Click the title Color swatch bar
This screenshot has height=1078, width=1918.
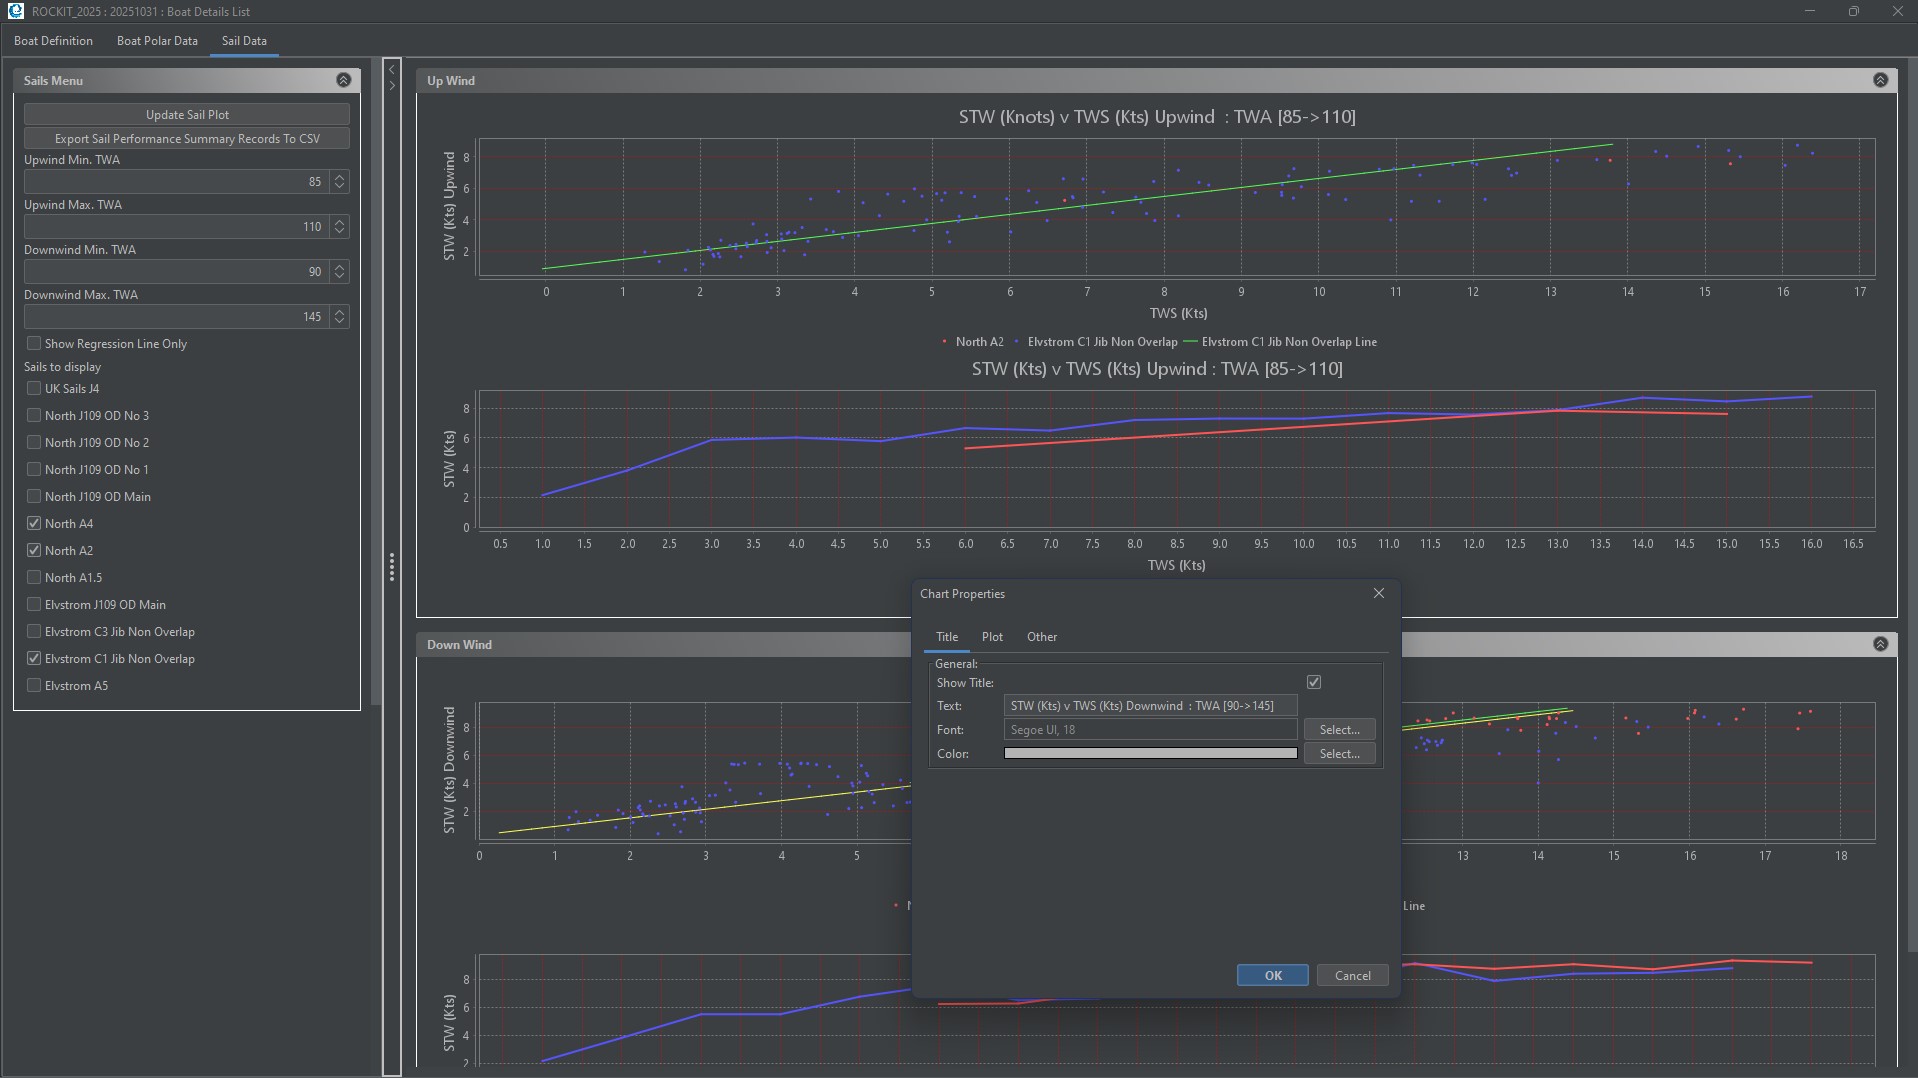pyautogui.click(x=1150, y=754)
